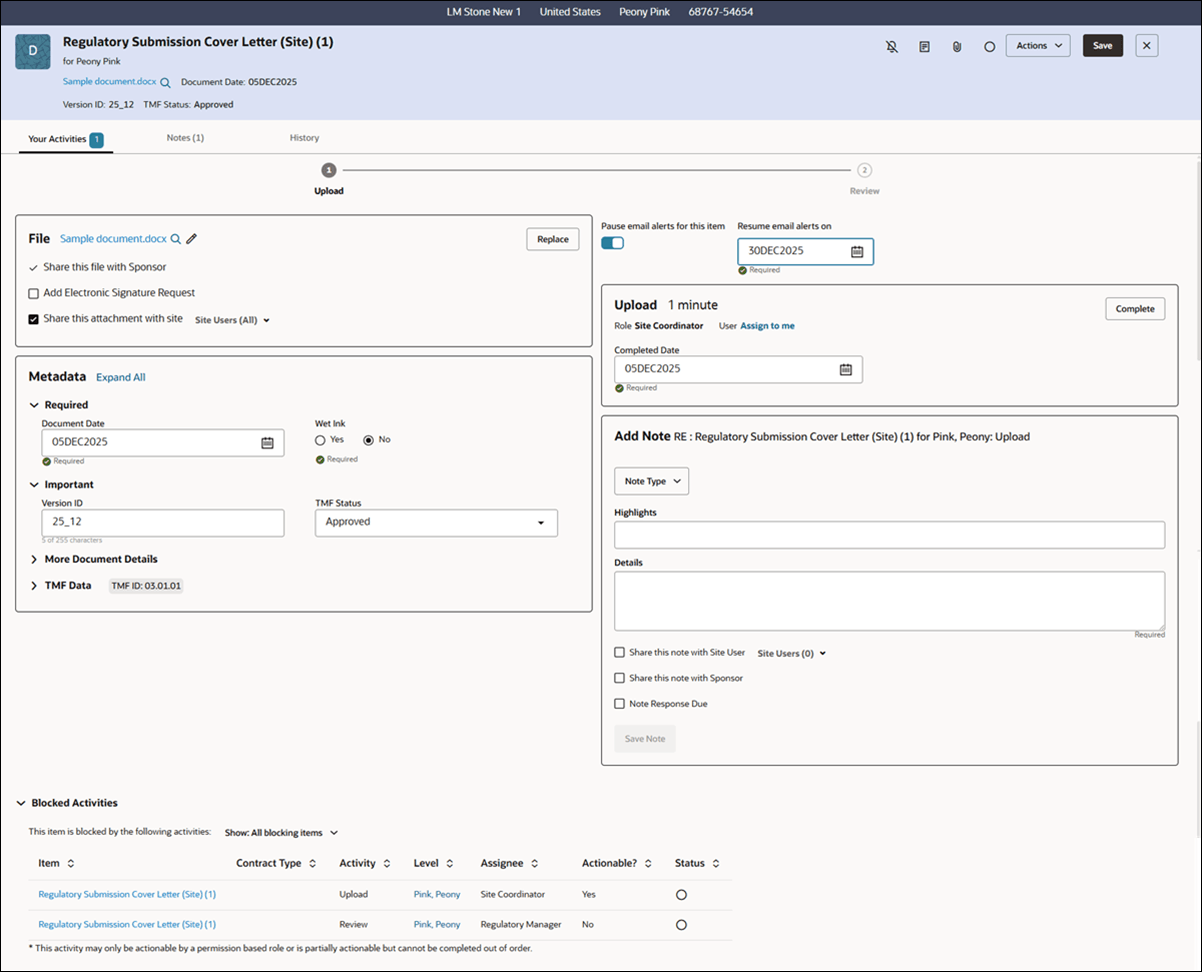Open the Note Type dropdown
The image size is (1202, 972).
point(651,481)
